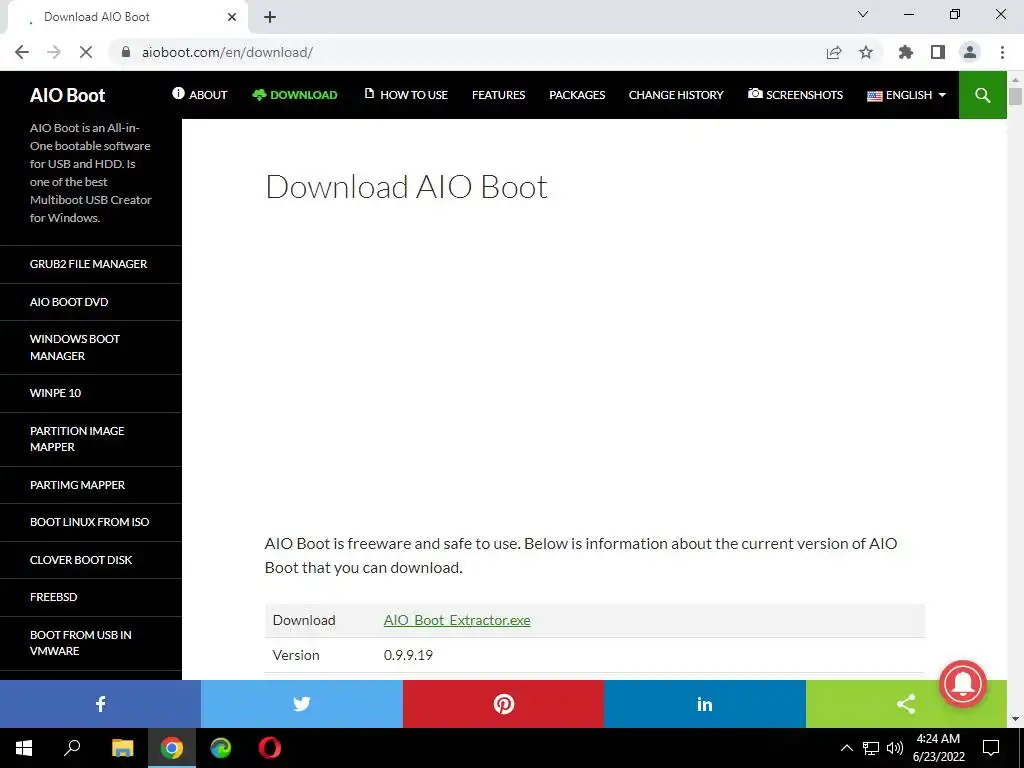Image resolution: width=1024 pixels, height=768 pixels.
Task: Toggle the Chrome side panel icon
Action: pos(938,52)
